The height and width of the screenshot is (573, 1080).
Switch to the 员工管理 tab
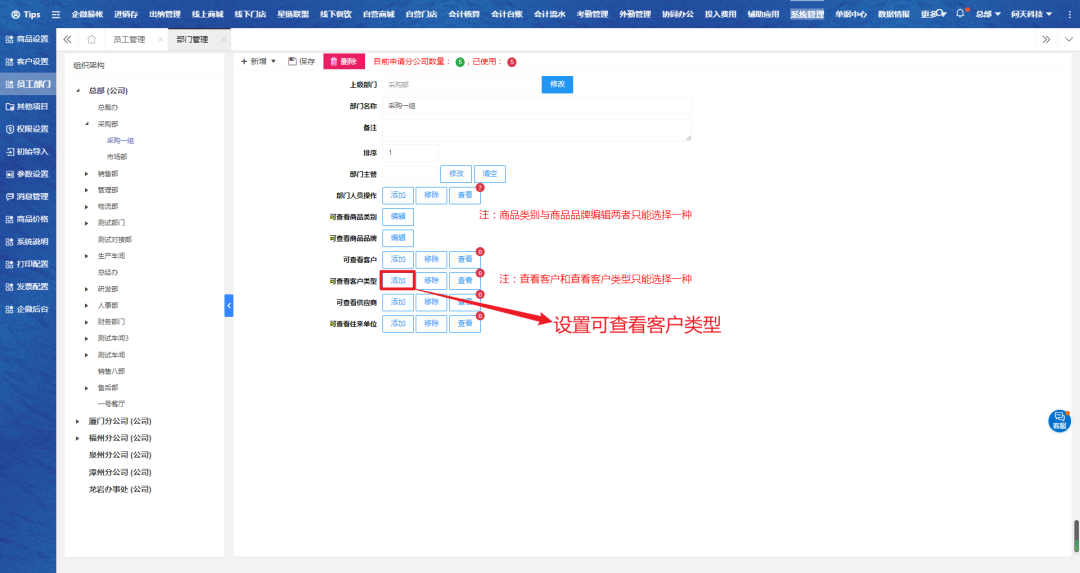point(130,39)
